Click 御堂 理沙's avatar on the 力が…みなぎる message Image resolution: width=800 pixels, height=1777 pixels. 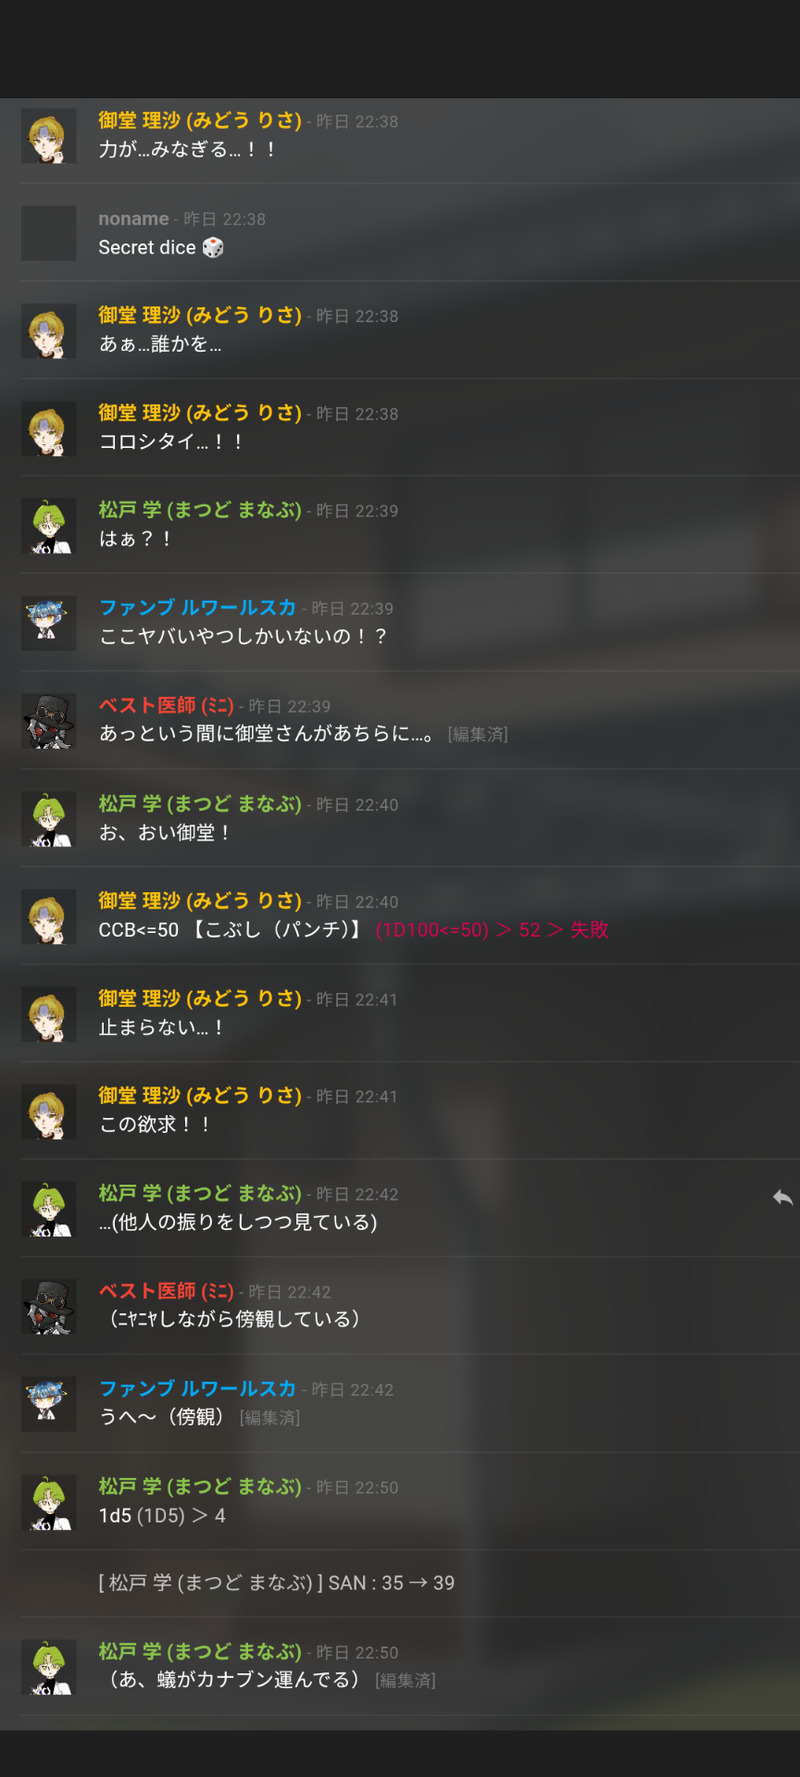[49, 136]
